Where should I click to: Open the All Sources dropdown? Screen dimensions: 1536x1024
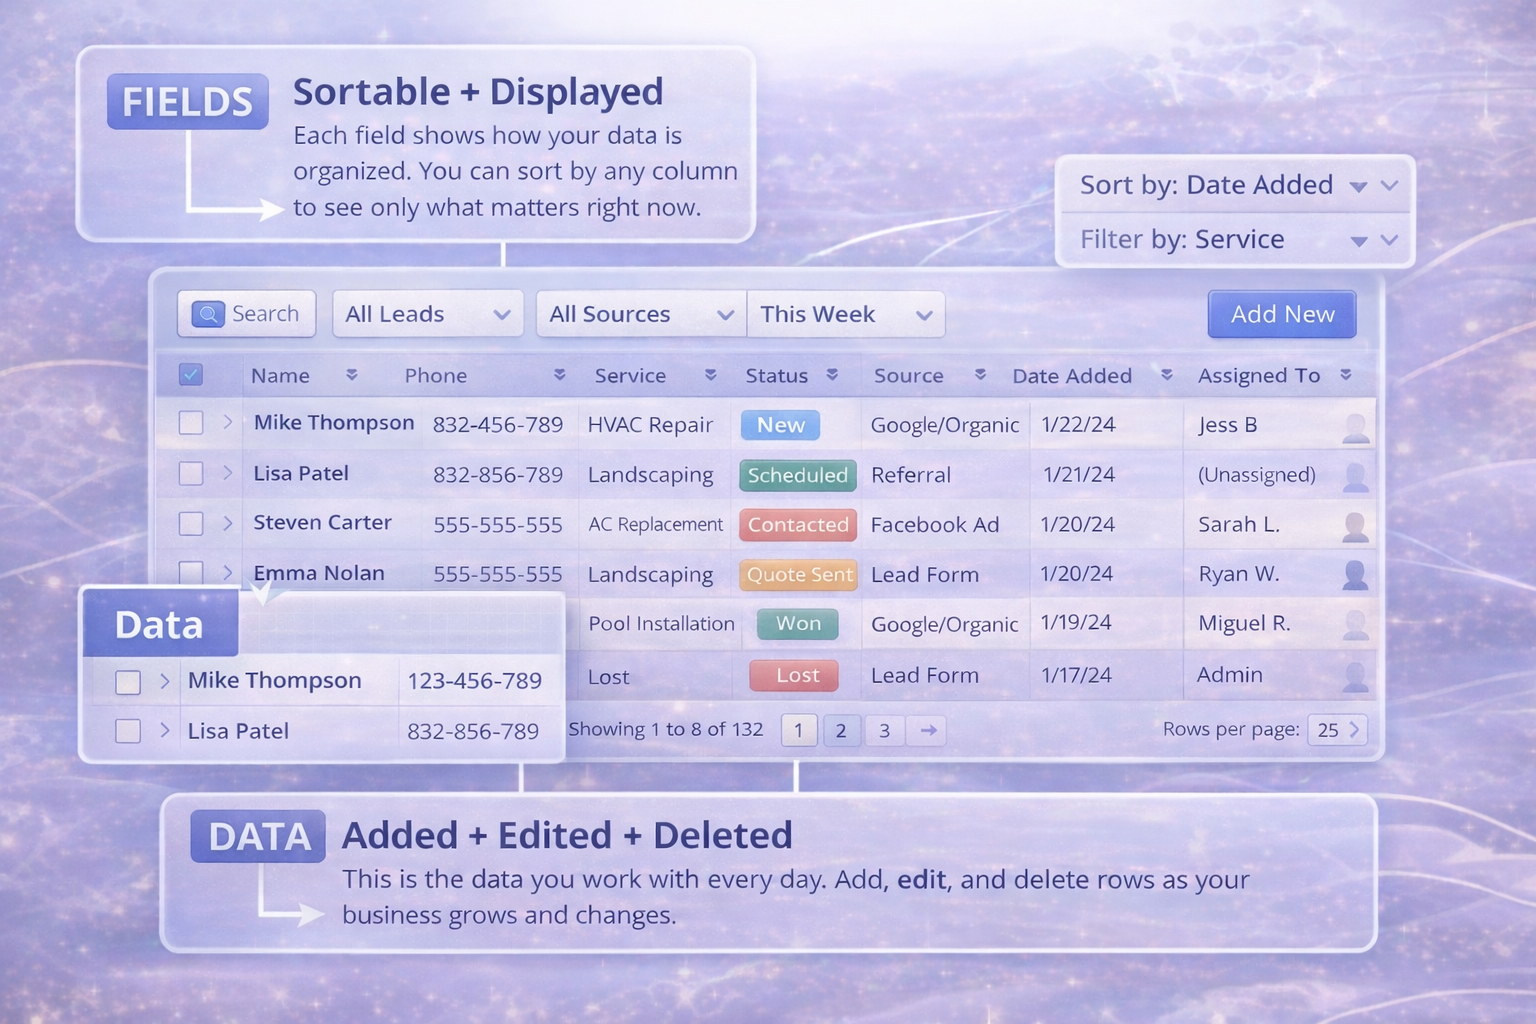(639, 313)
